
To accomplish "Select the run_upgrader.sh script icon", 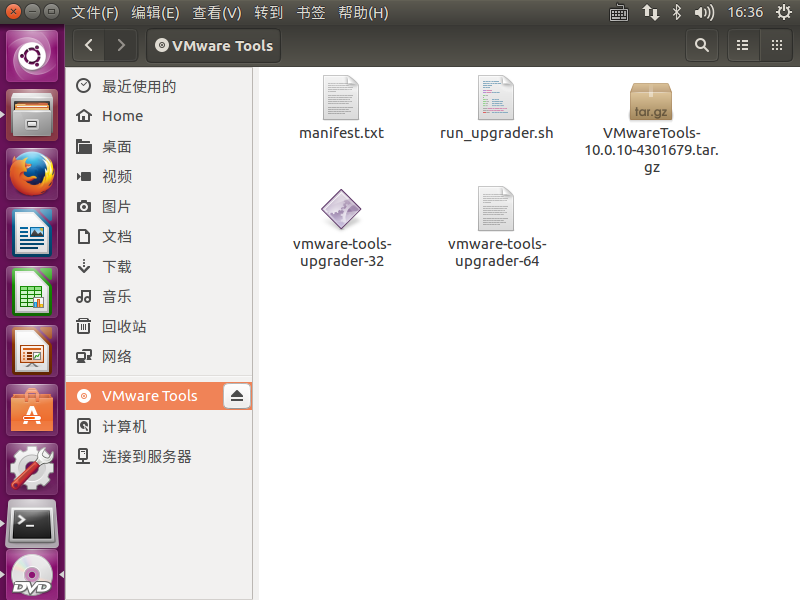I will point(496,98).
